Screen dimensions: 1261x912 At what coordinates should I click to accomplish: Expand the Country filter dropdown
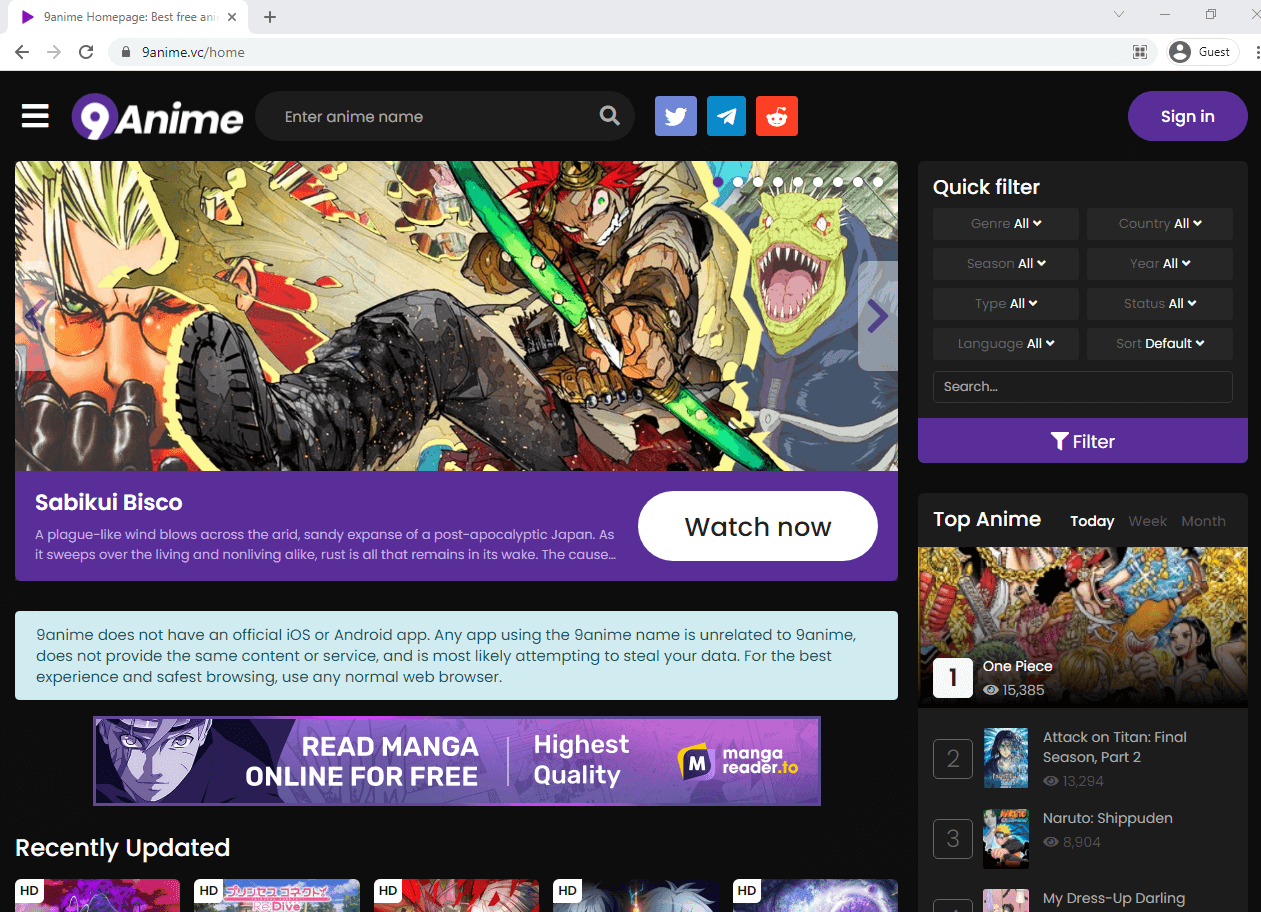(1160, 224)
